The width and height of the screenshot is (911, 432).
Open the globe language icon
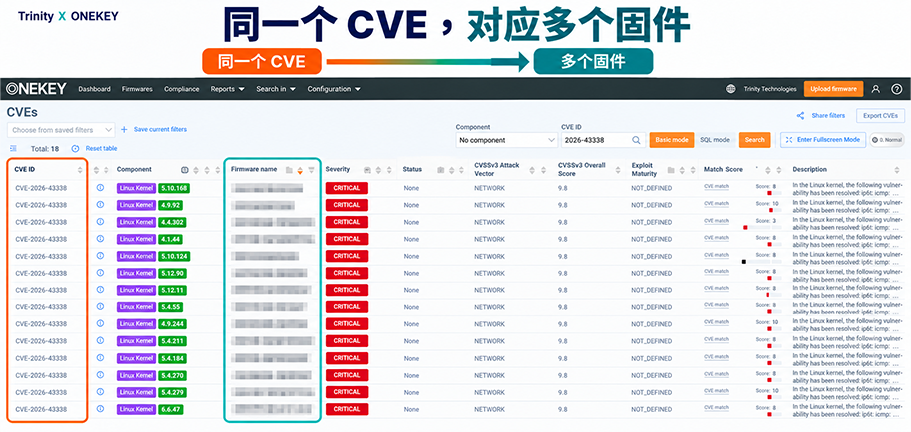pos(730,89)
